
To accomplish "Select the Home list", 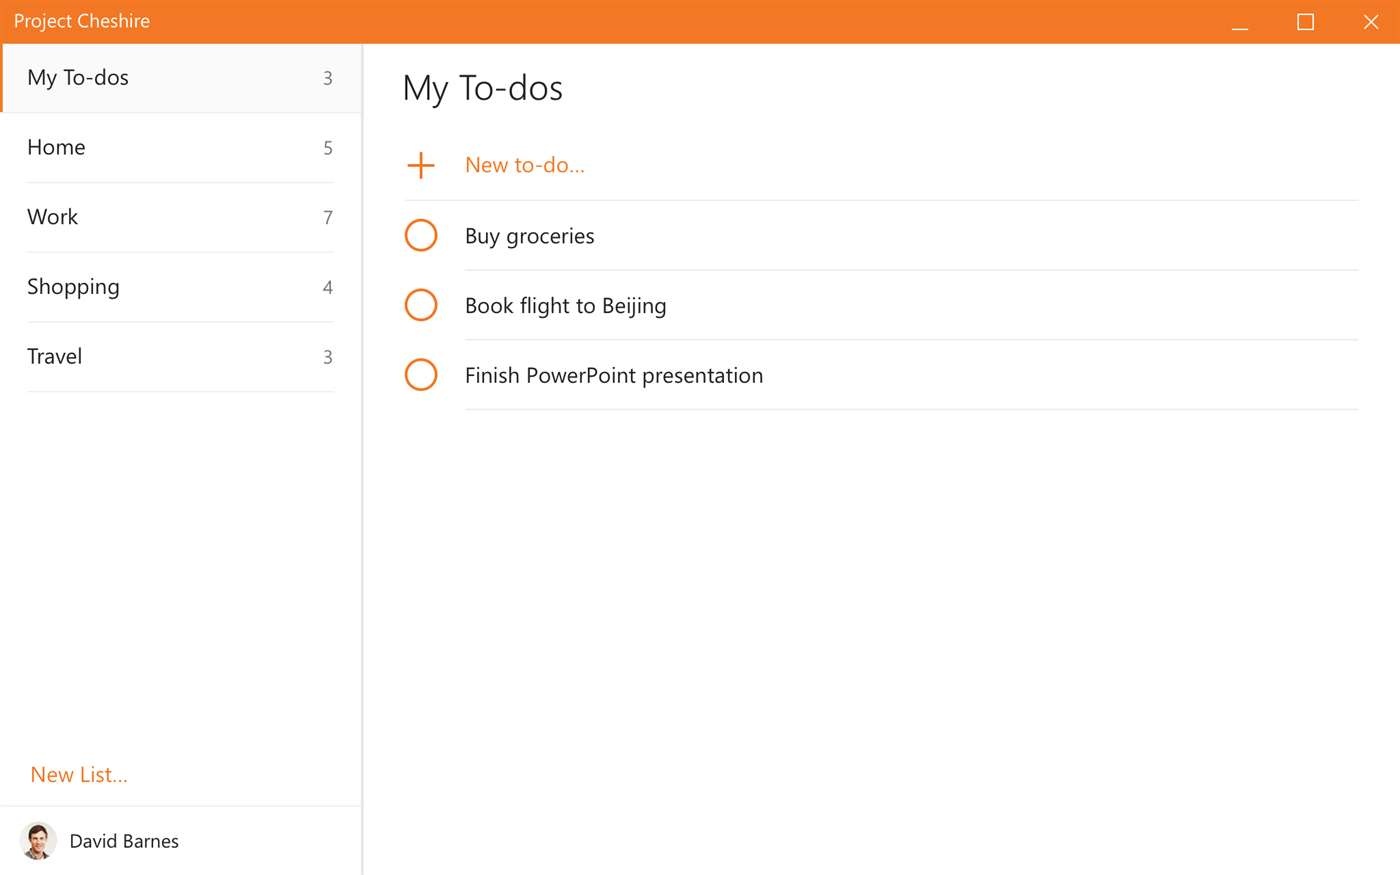I will (181, 148).
